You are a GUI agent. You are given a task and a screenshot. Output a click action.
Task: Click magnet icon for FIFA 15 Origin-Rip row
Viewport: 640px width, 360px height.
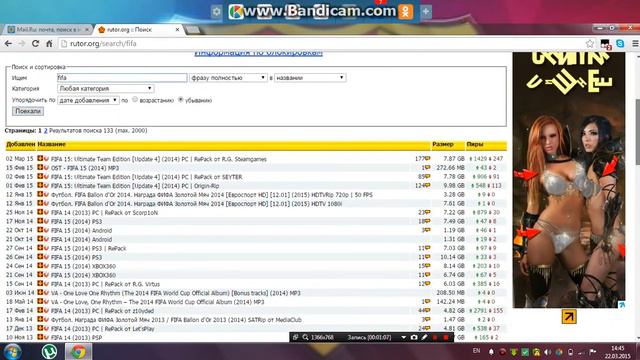click(x=46, y=185)
